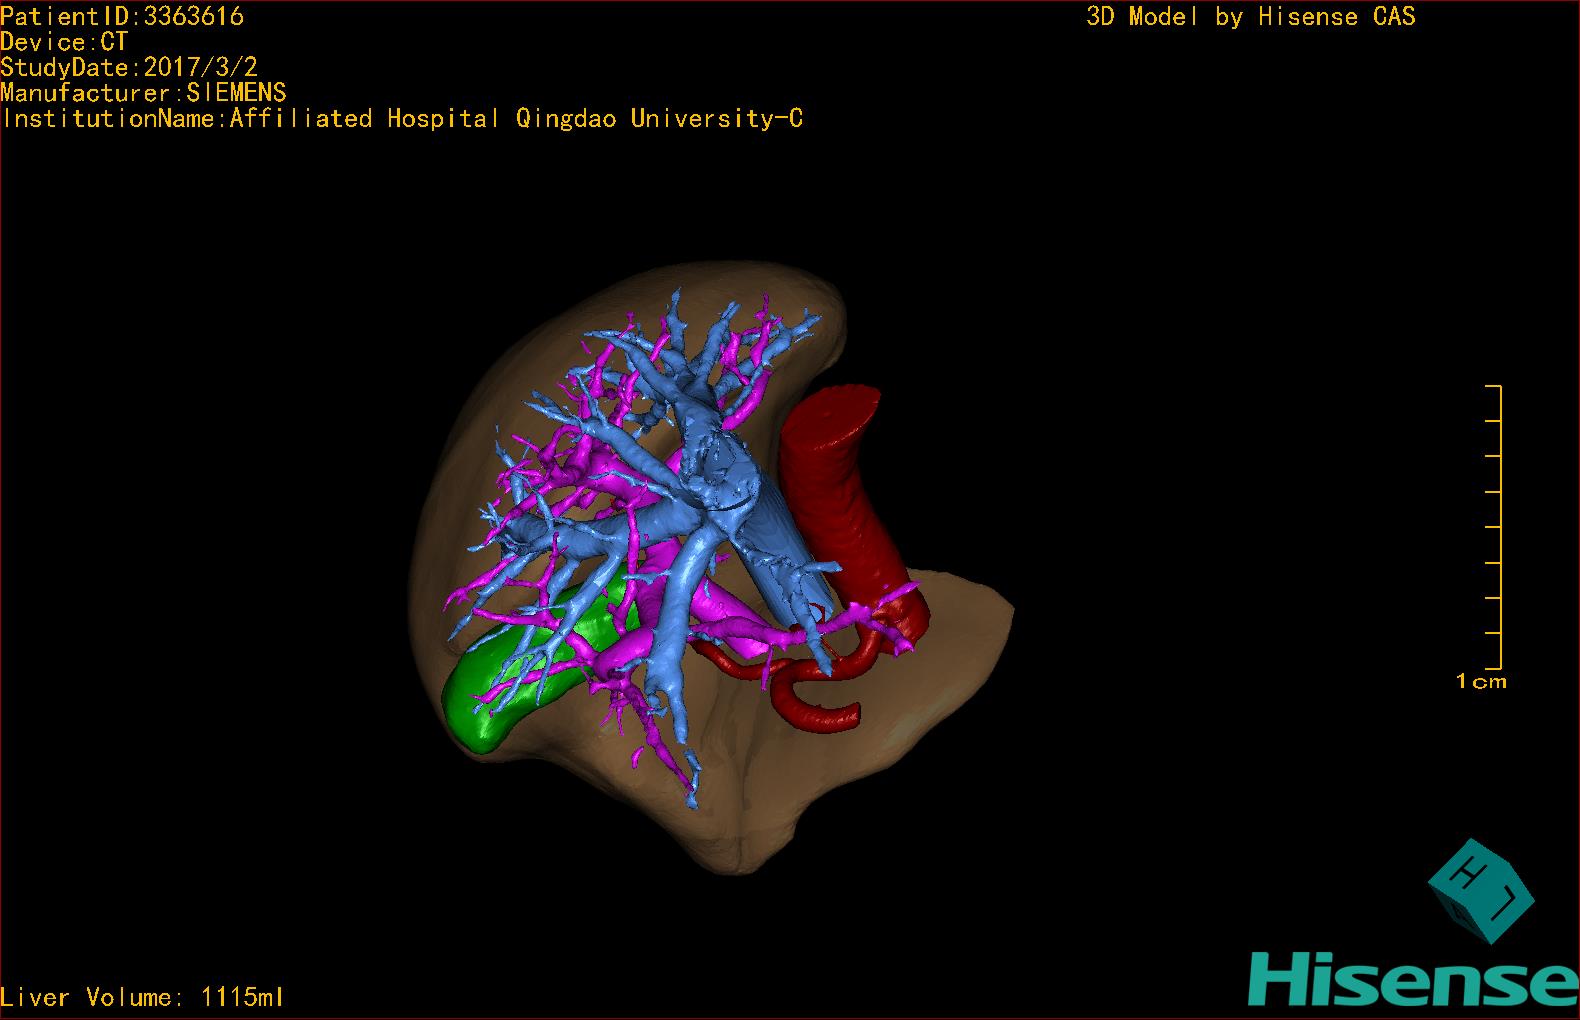Screen dimensions: 1580x1020
Task: Click the StudyDate 2017/3/2 label
Action: pyautogui.click(x=129, y=68)
